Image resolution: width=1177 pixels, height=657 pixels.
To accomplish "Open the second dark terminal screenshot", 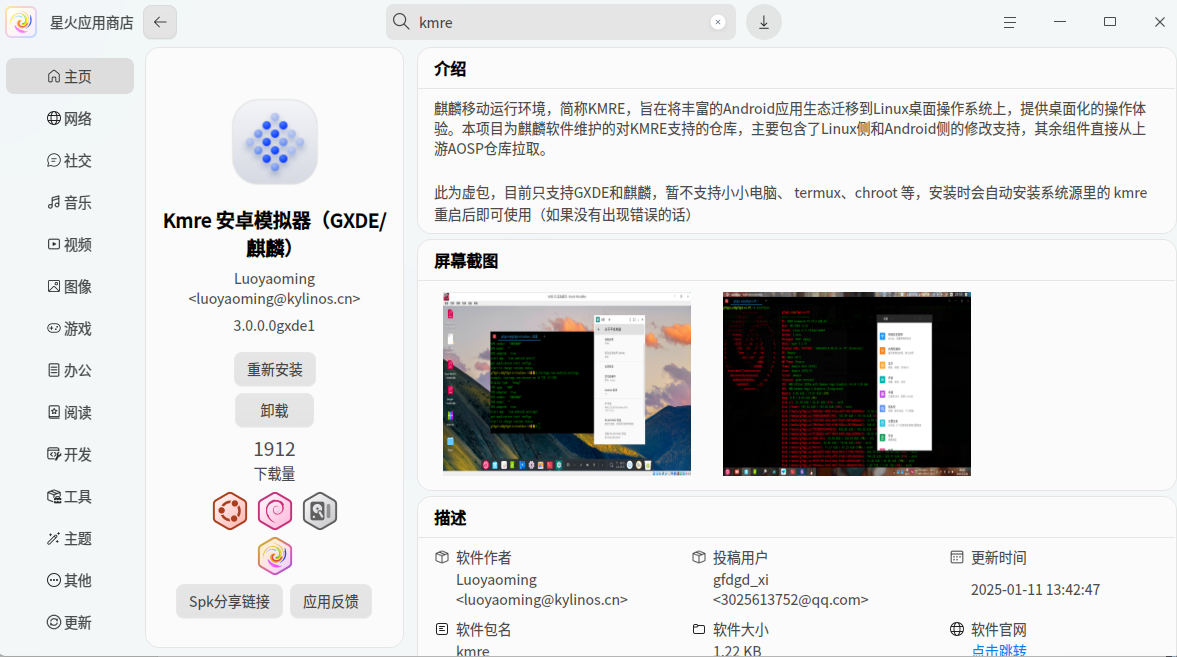I will [x=847, y=384].
